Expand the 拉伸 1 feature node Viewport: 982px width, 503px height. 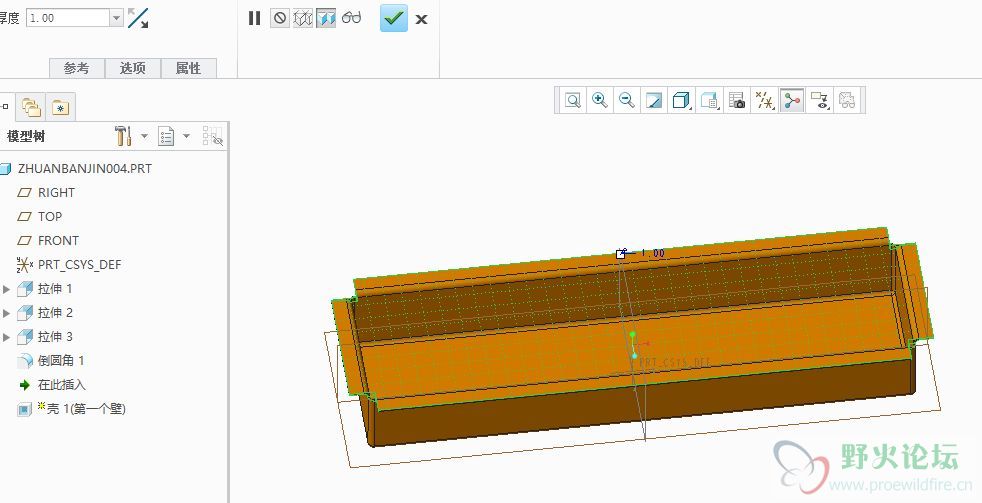click(6, 289)
